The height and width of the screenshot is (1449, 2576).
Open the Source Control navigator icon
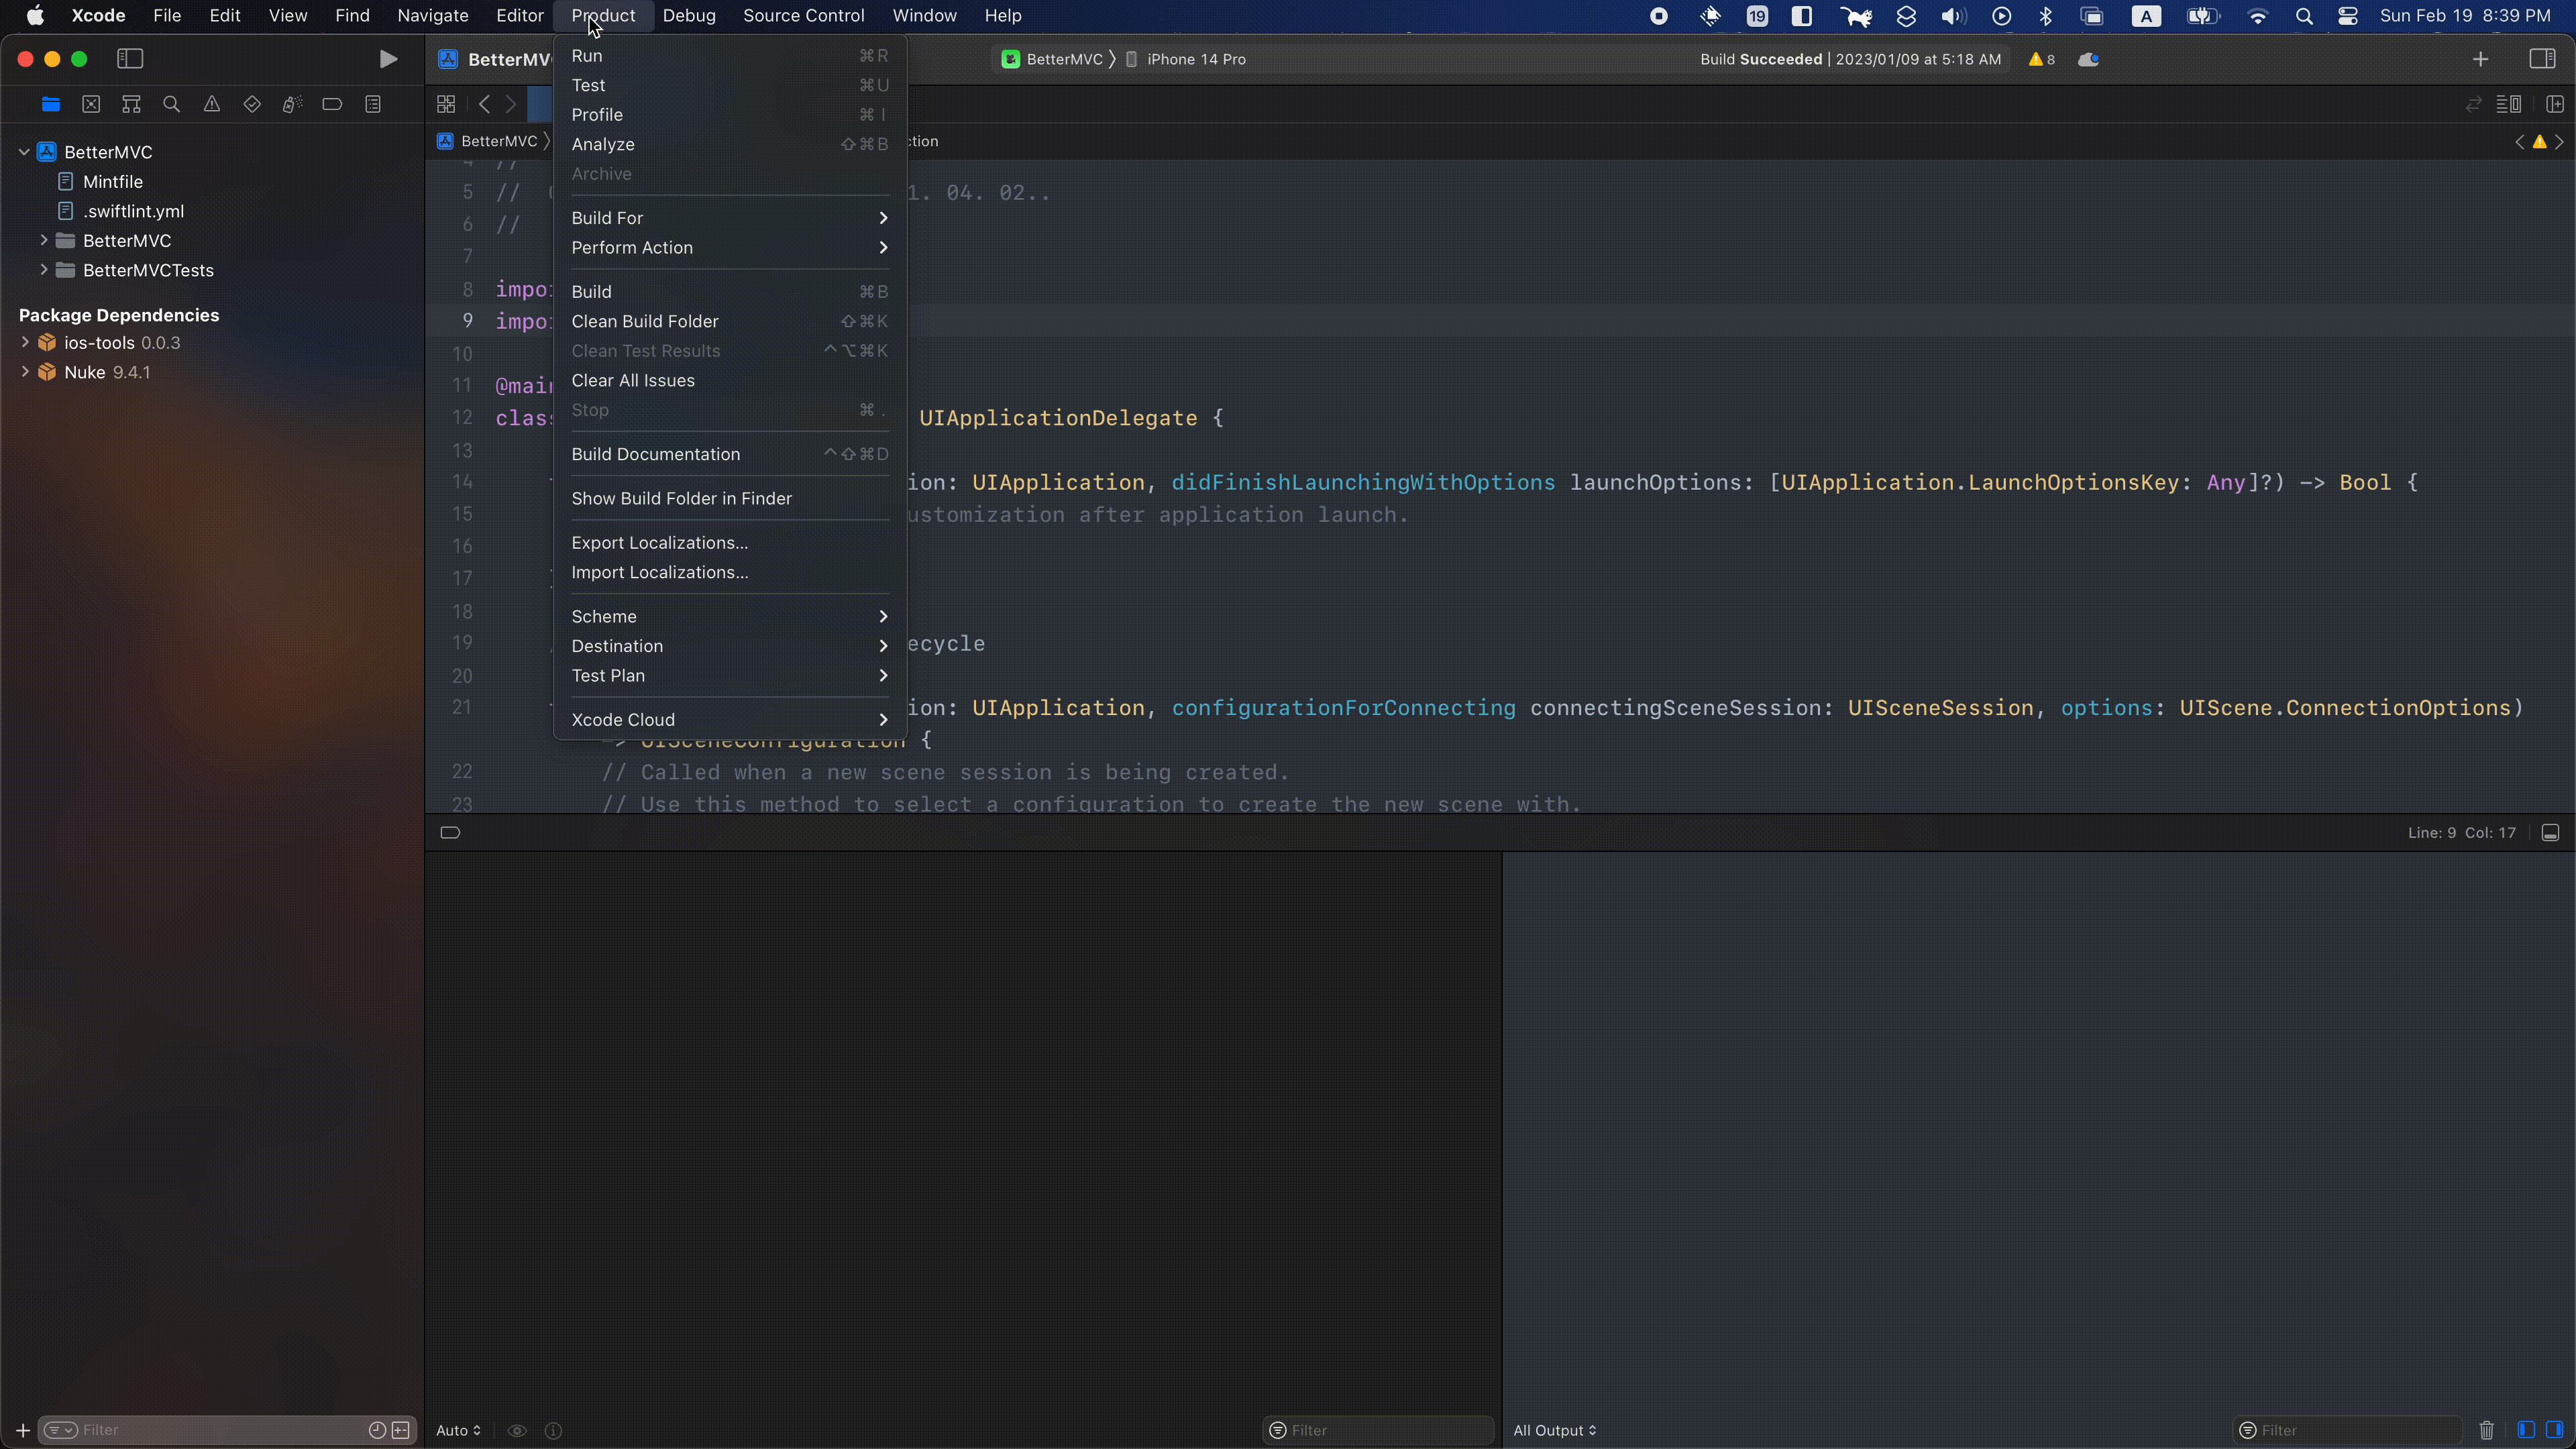[x=91, y=104]
